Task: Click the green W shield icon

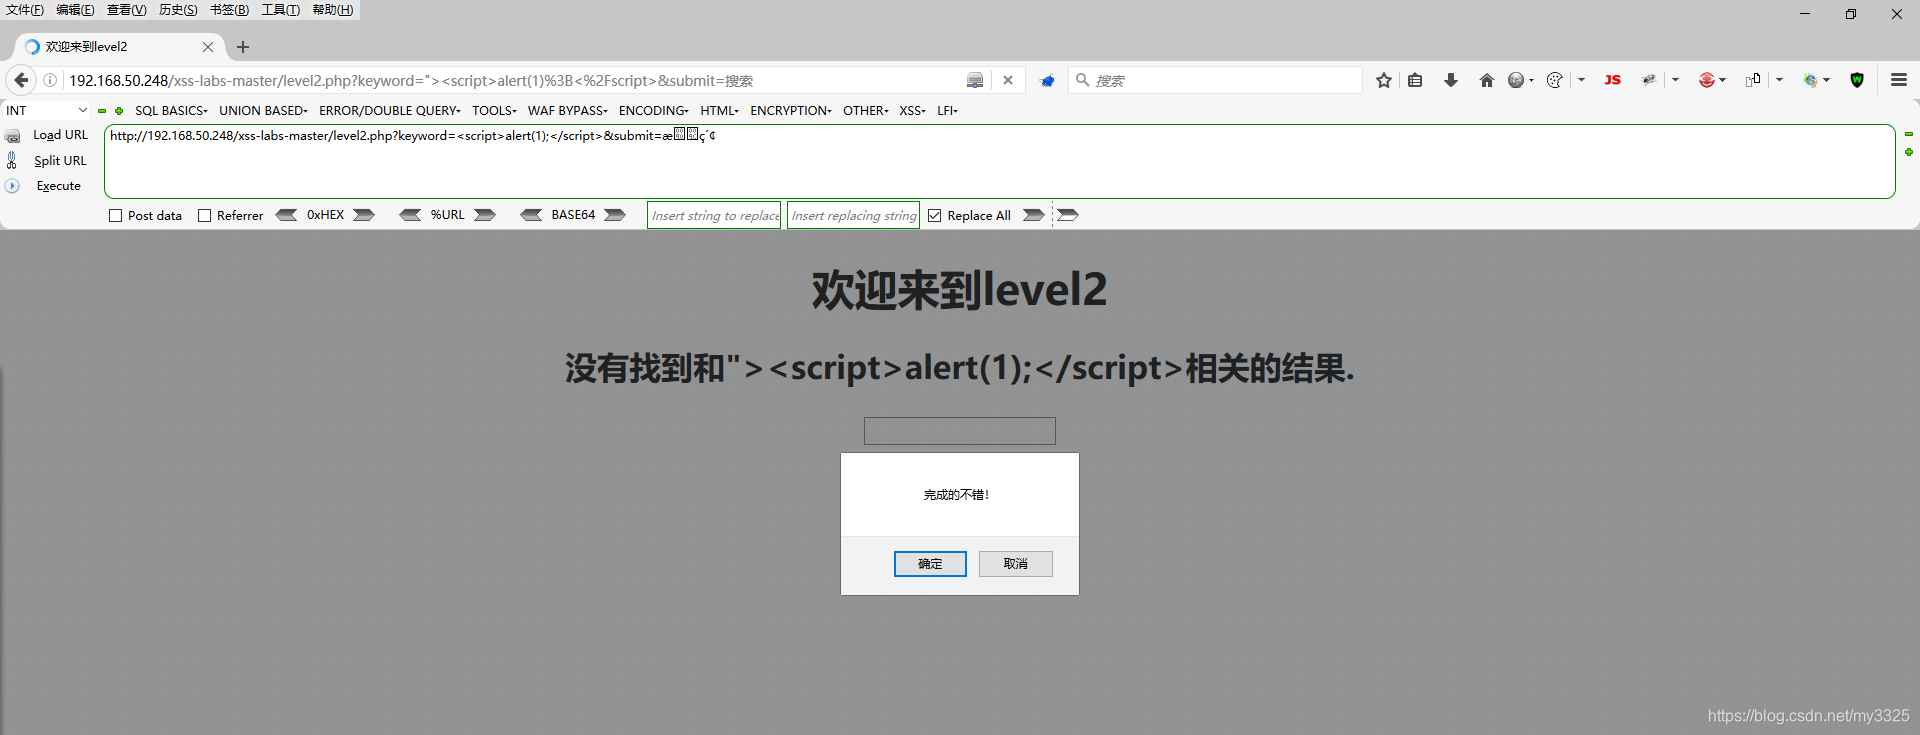Action: click(1857, 80)
